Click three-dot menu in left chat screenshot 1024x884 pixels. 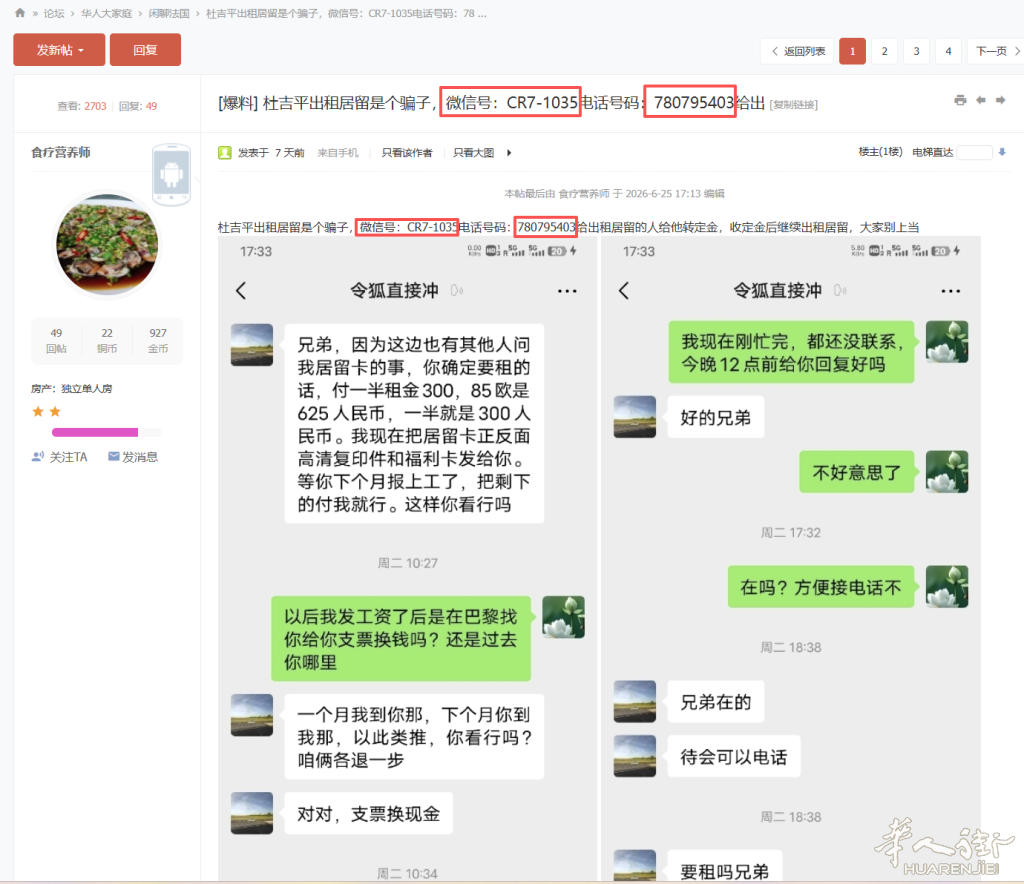tap(567, 291)
